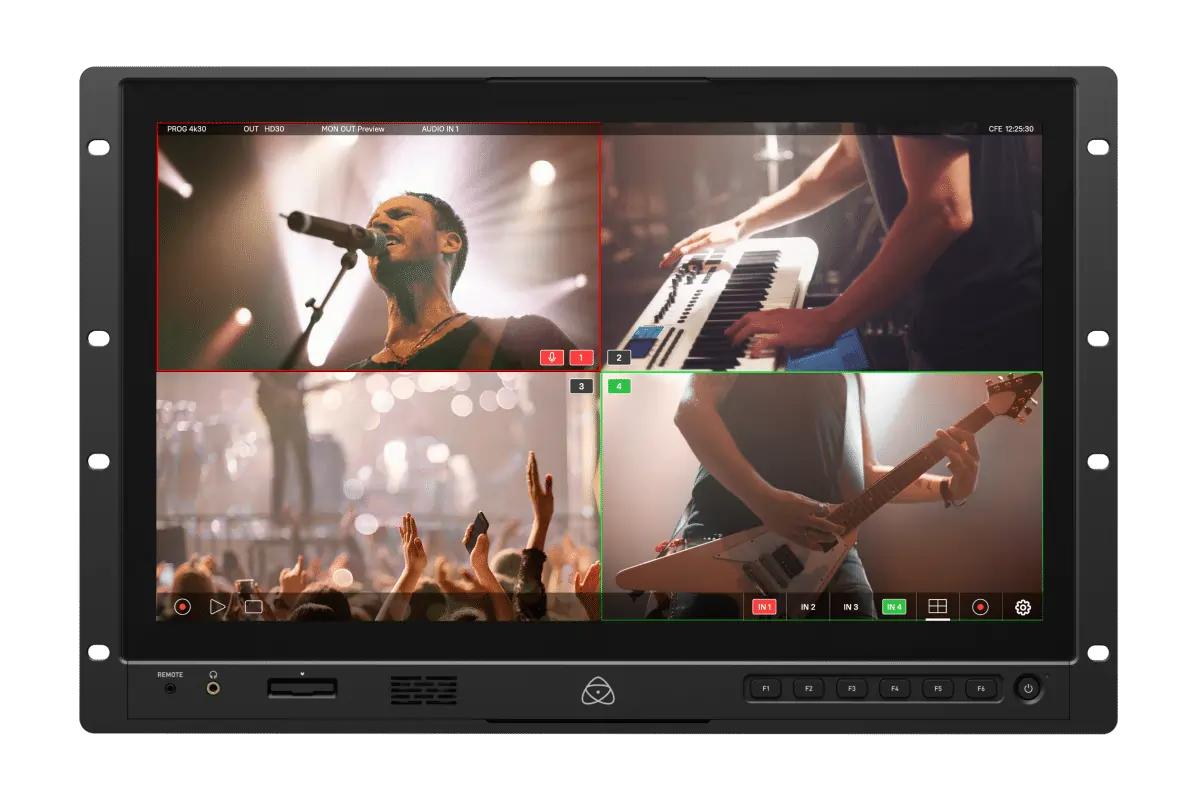1200x800 pixels.
Task: Open the AUDIO IN 1 menu
Action: 440,129
